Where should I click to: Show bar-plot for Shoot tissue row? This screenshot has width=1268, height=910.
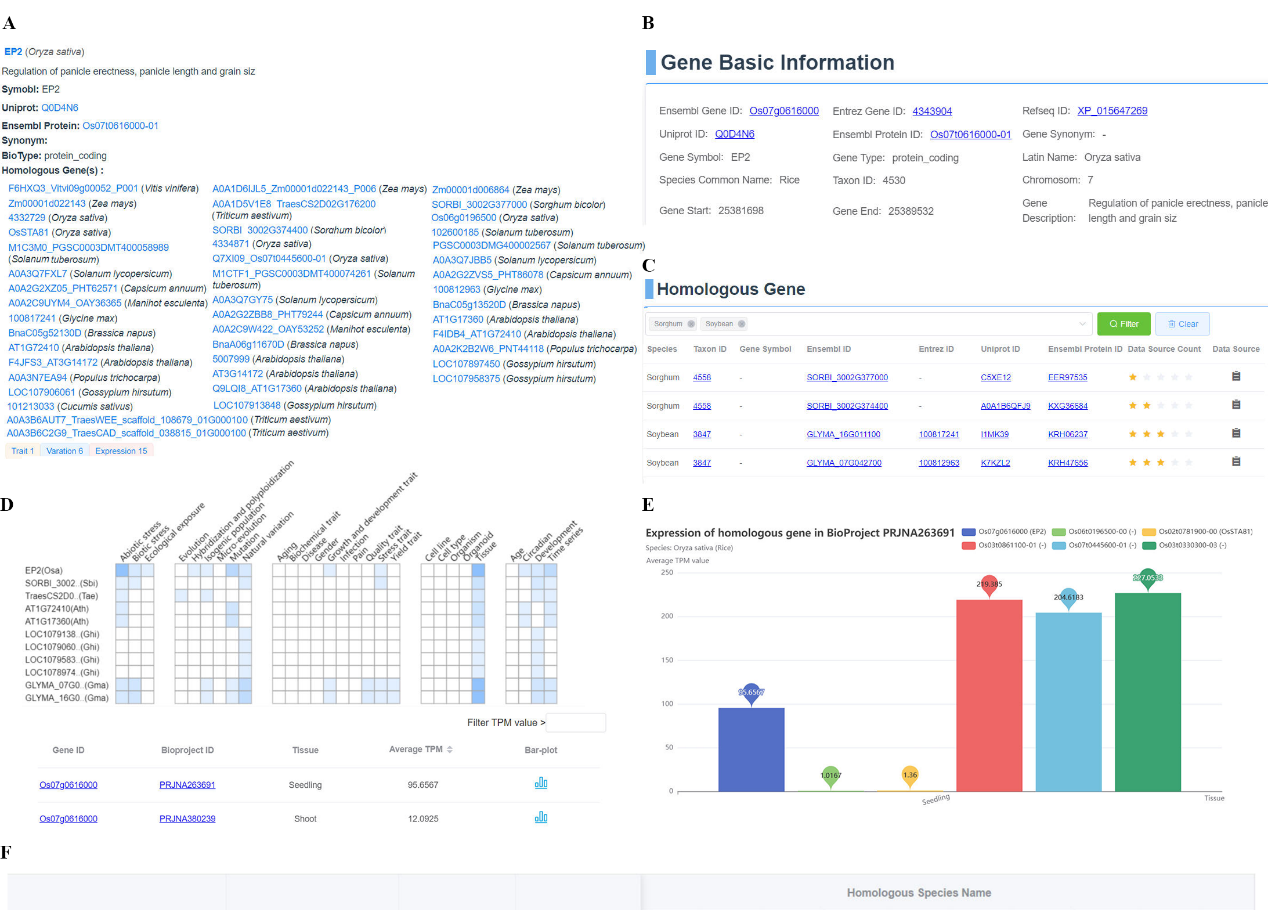[x=541, y=817]
